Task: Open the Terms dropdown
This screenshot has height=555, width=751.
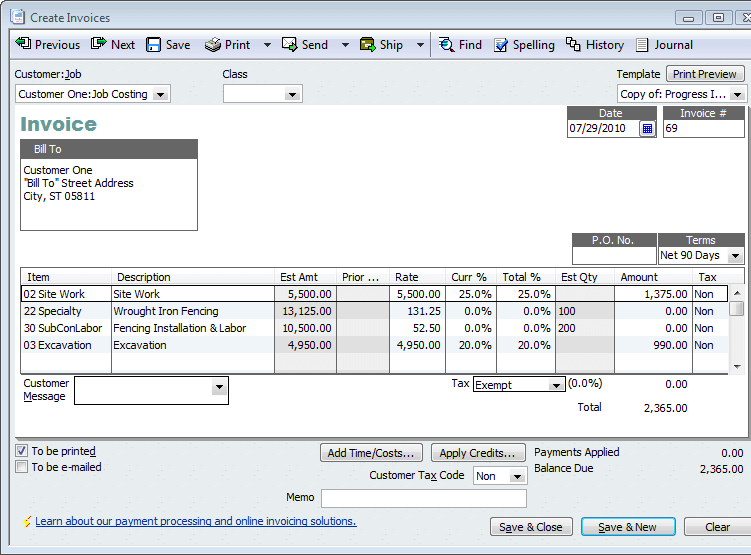Action: [x=736, y=256]
